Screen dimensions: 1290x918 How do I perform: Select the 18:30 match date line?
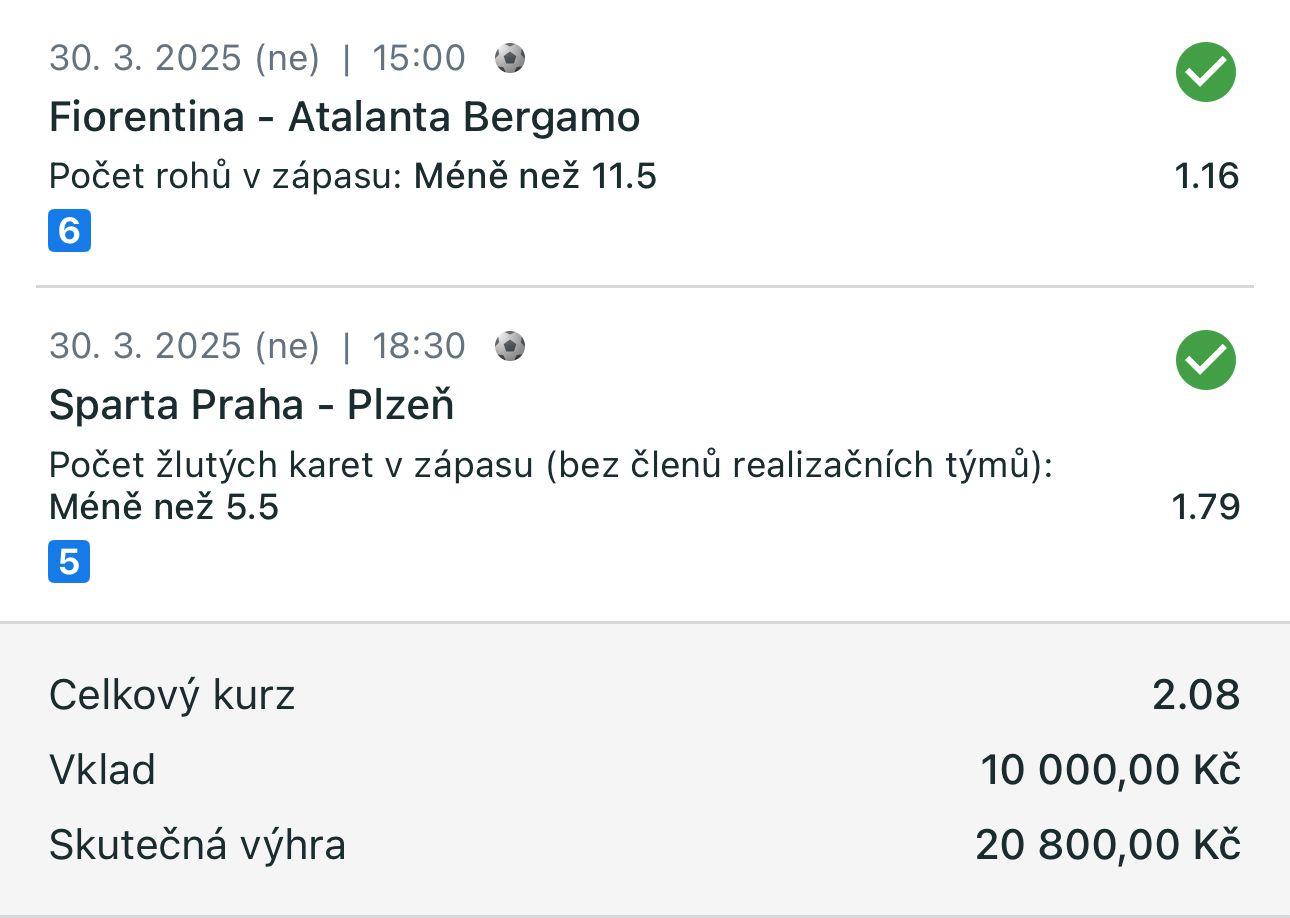tap(257, 347)
